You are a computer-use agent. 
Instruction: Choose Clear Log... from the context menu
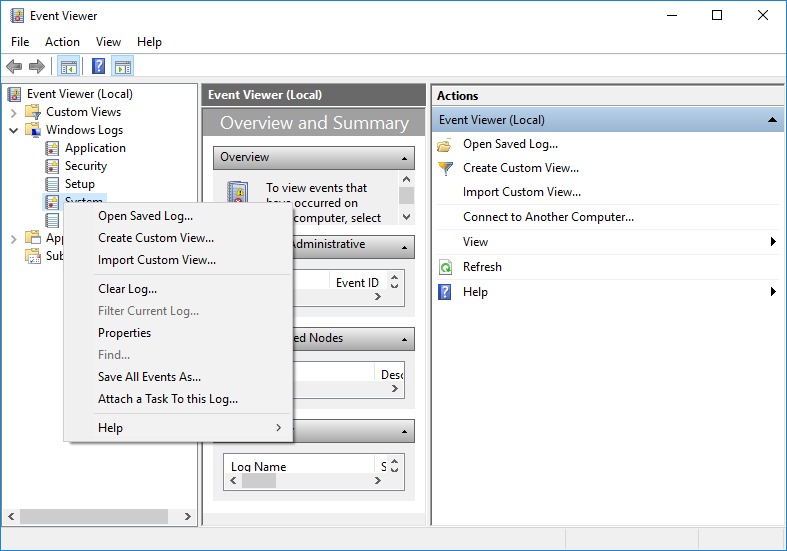pyautogui.click(x=127, y=289)
